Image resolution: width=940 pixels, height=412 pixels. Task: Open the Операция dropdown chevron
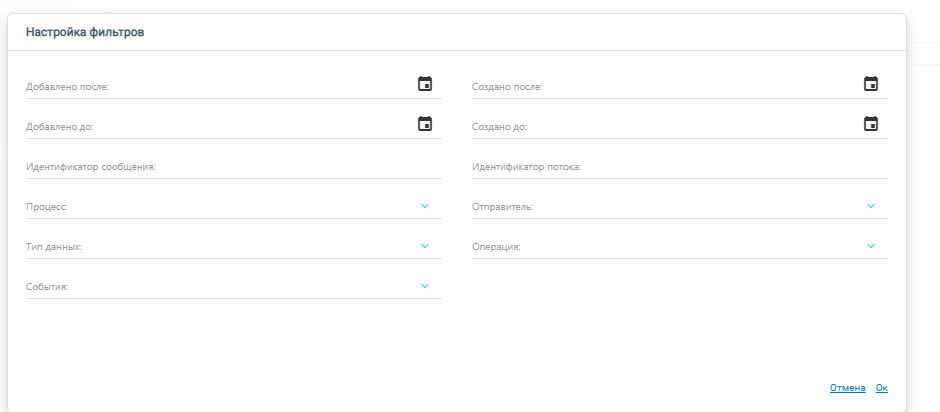[x=871, y=246]
